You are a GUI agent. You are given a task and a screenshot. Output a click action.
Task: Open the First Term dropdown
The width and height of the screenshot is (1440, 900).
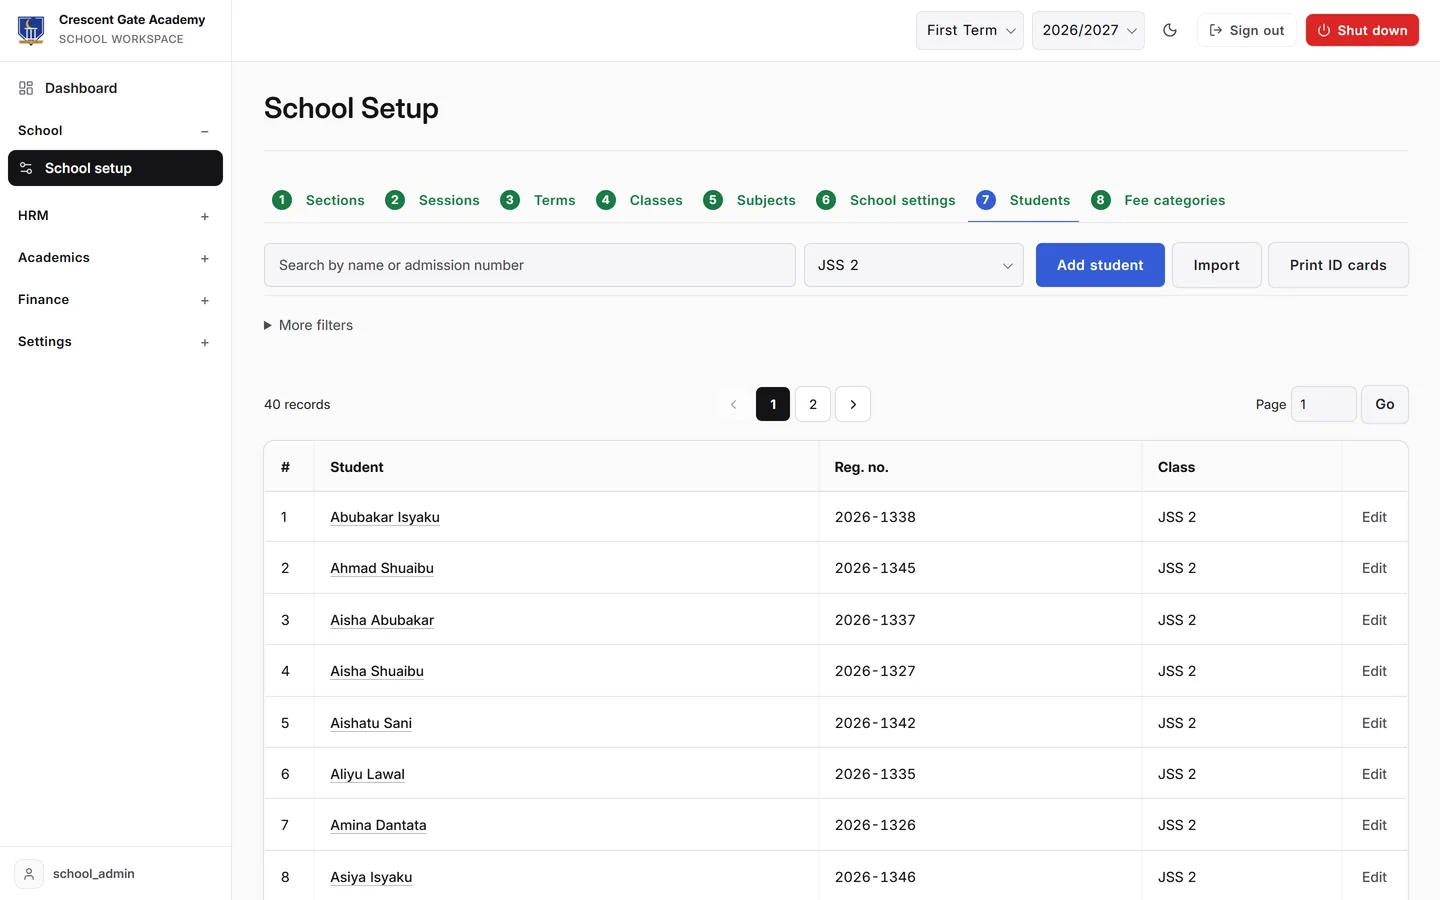tap(970, 30)
